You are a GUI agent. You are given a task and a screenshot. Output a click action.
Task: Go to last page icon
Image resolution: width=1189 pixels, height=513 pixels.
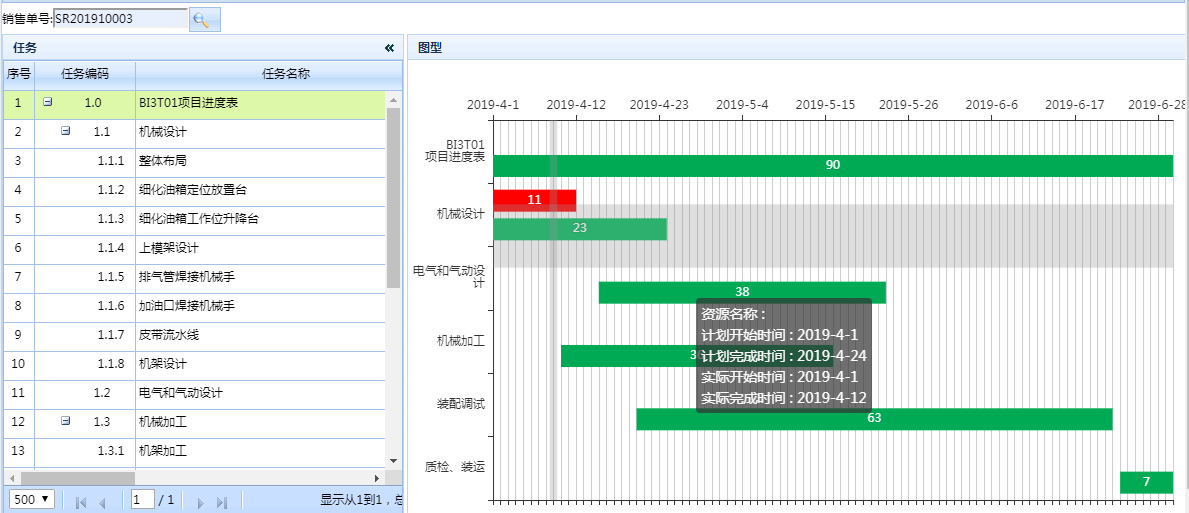pyautogui.click(x=222, y=502)
